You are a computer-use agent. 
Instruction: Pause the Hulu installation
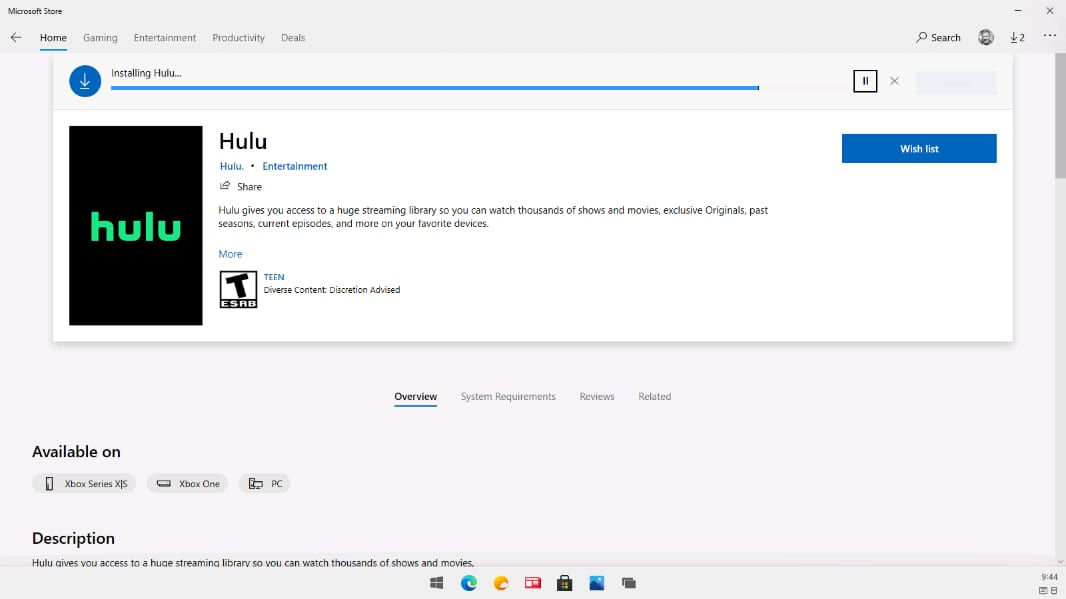tap(865, 81)
